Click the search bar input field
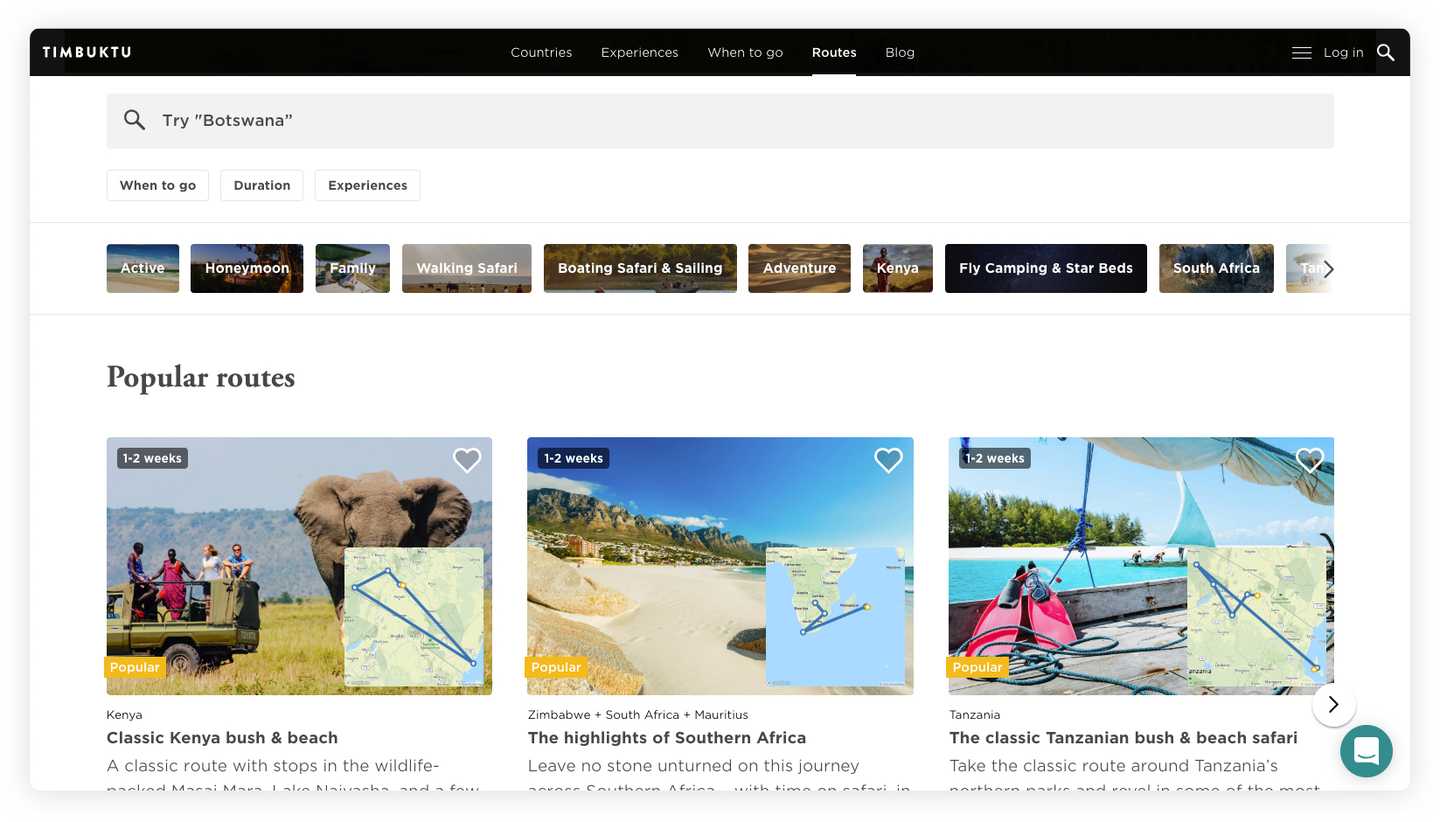This screenshot has height=822, width=1440. [720, 121]
